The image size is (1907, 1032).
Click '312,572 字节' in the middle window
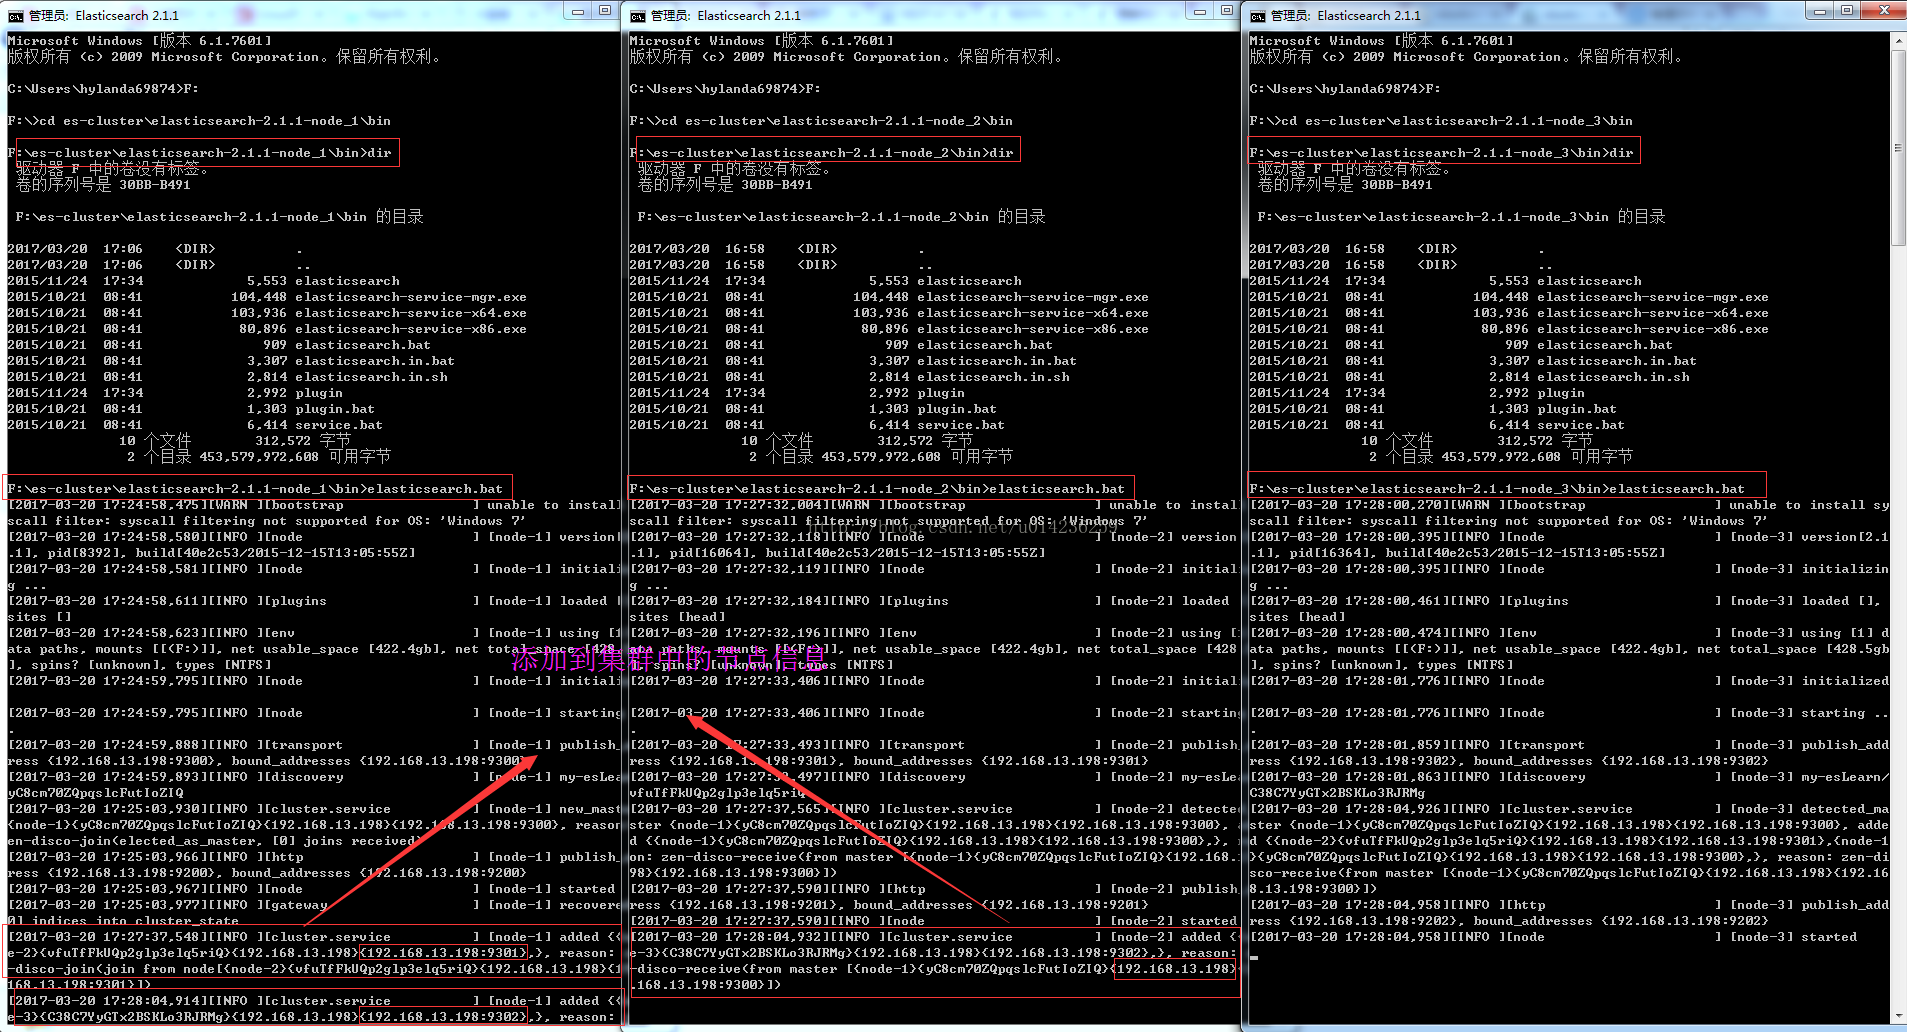(x=925, y=441)
